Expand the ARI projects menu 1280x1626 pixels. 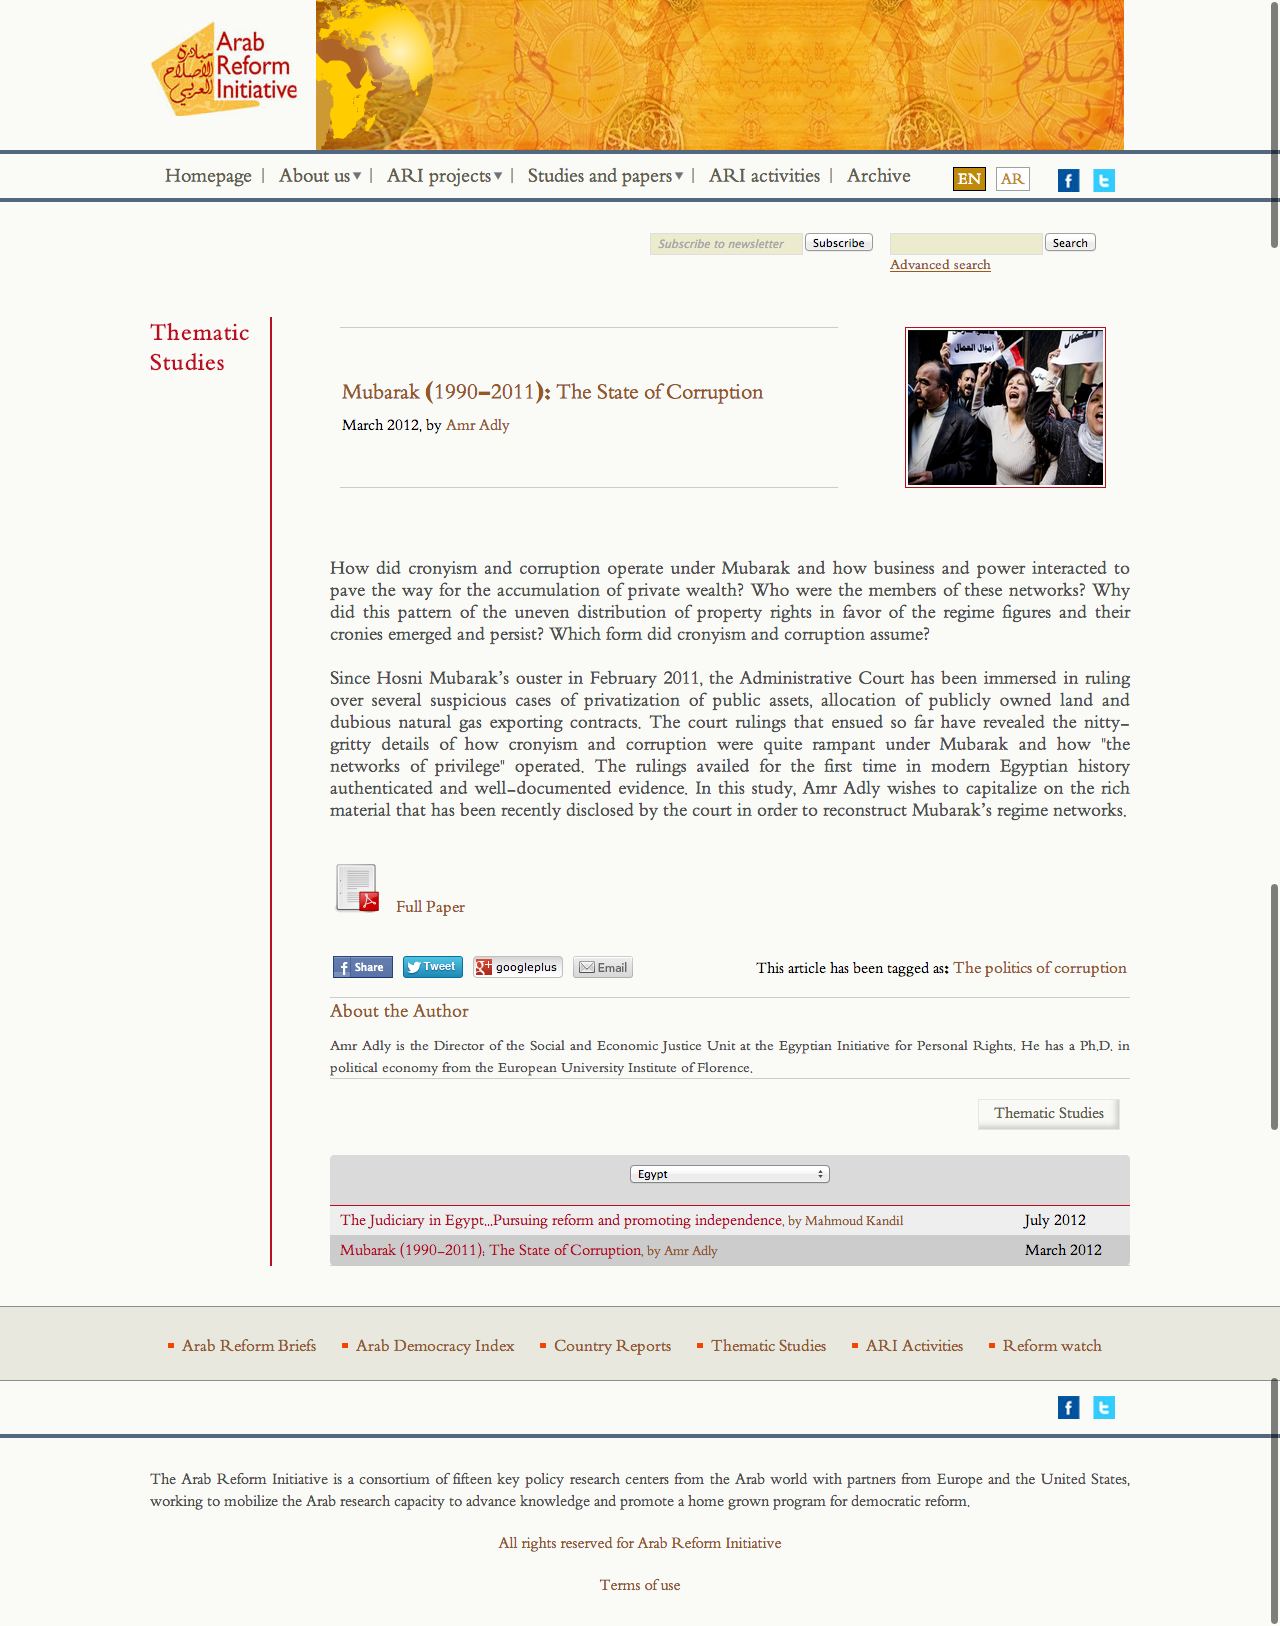pos(444,176)
